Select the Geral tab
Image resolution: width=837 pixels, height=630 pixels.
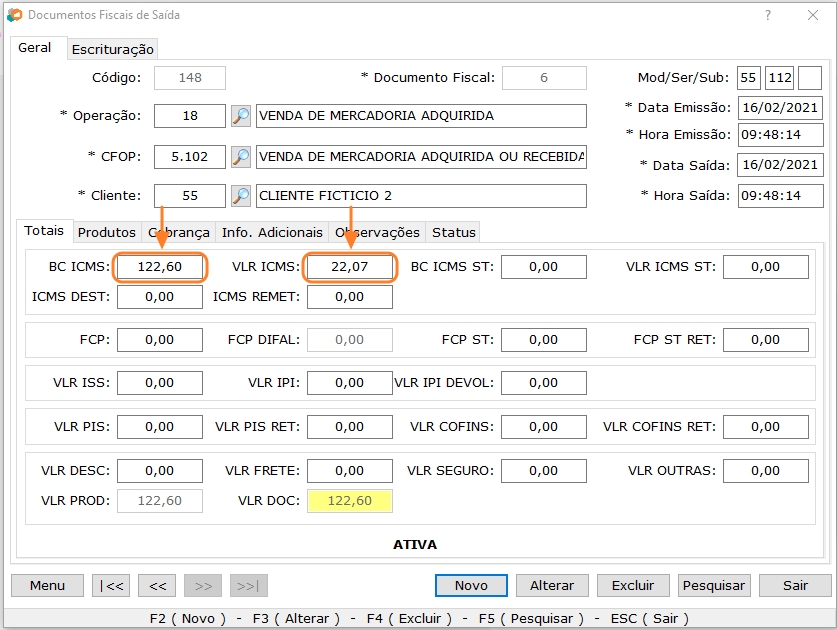click(35, 48)
